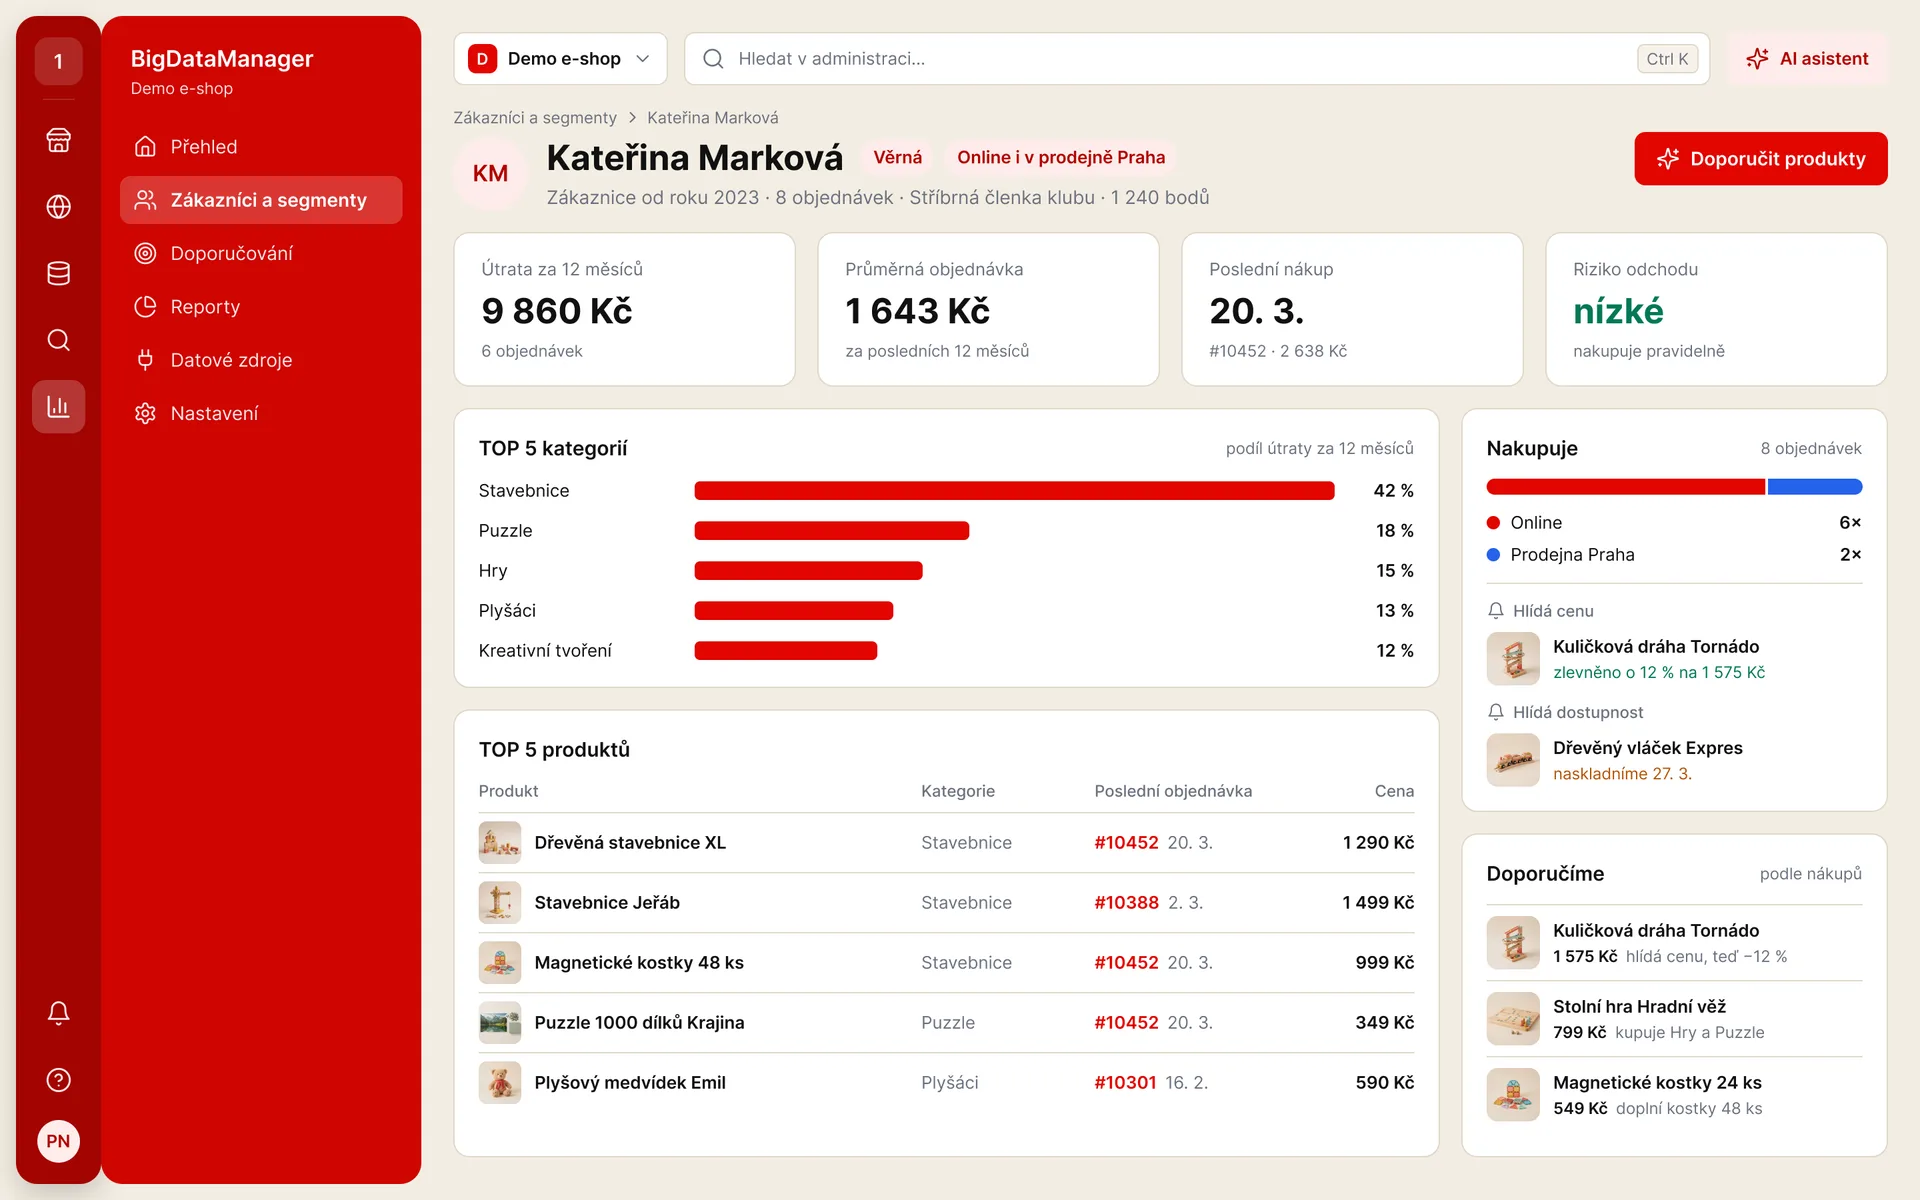The image size is (1920, 1200).
Task: Click the Přehled home icon
Action: (145, 147)
